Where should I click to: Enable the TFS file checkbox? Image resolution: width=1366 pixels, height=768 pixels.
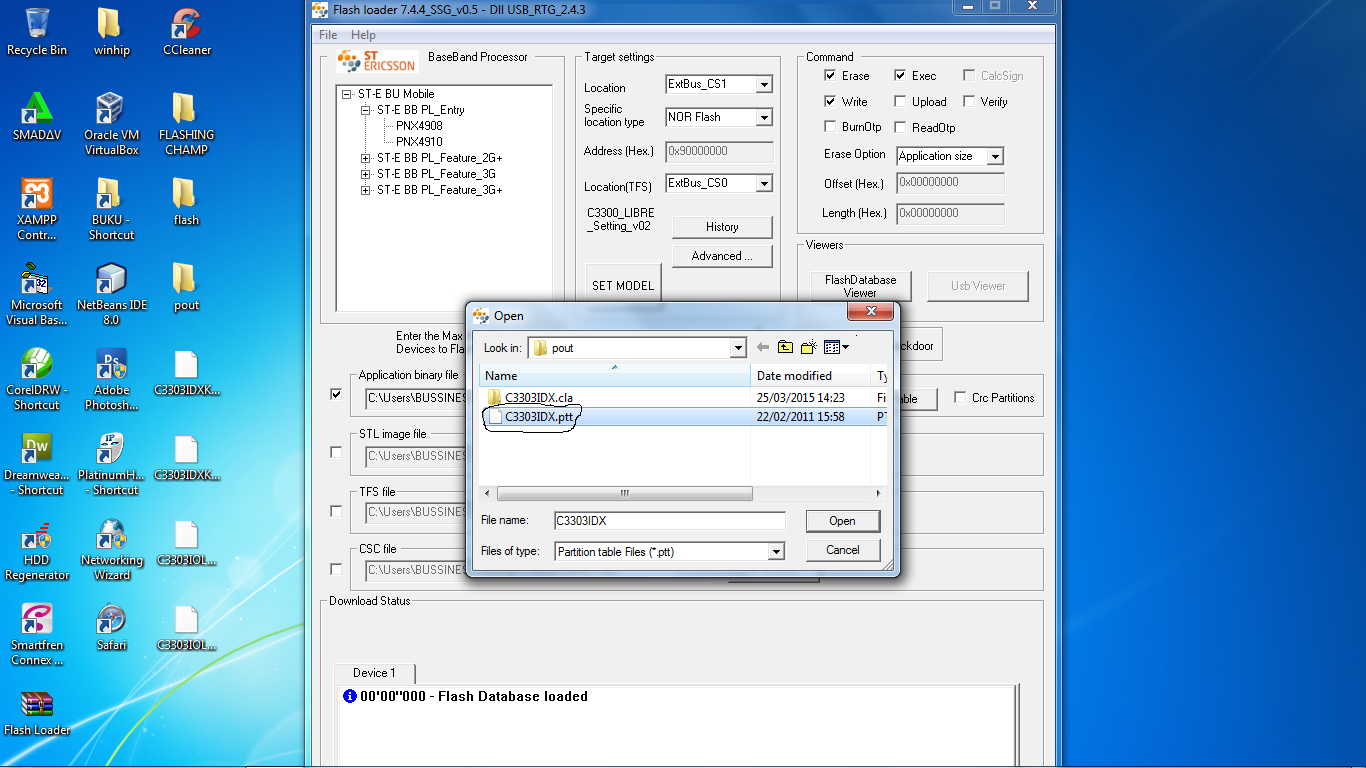[336, 511]
